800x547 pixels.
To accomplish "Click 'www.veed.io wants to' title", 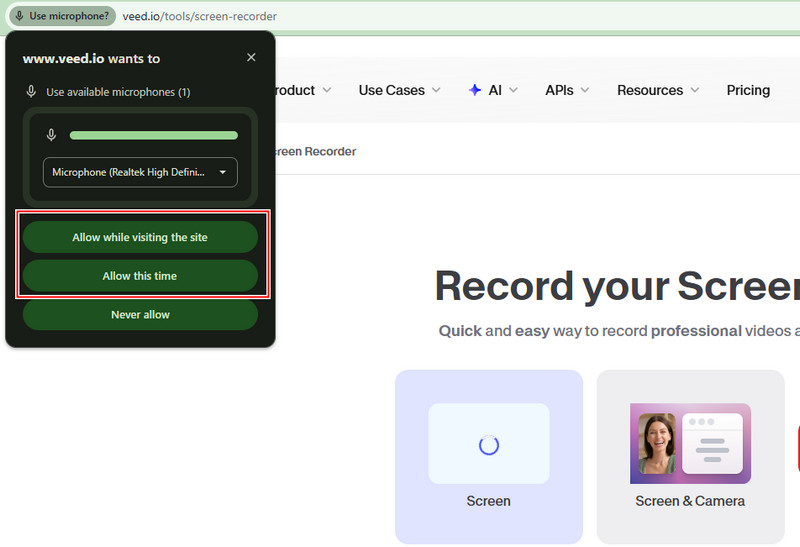I will point(91,59).
